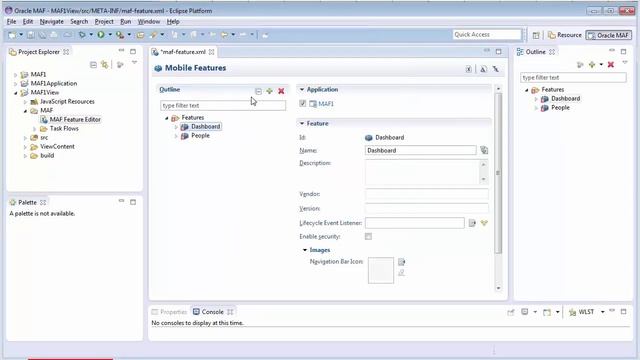Open the File menu

click(11, 22)
